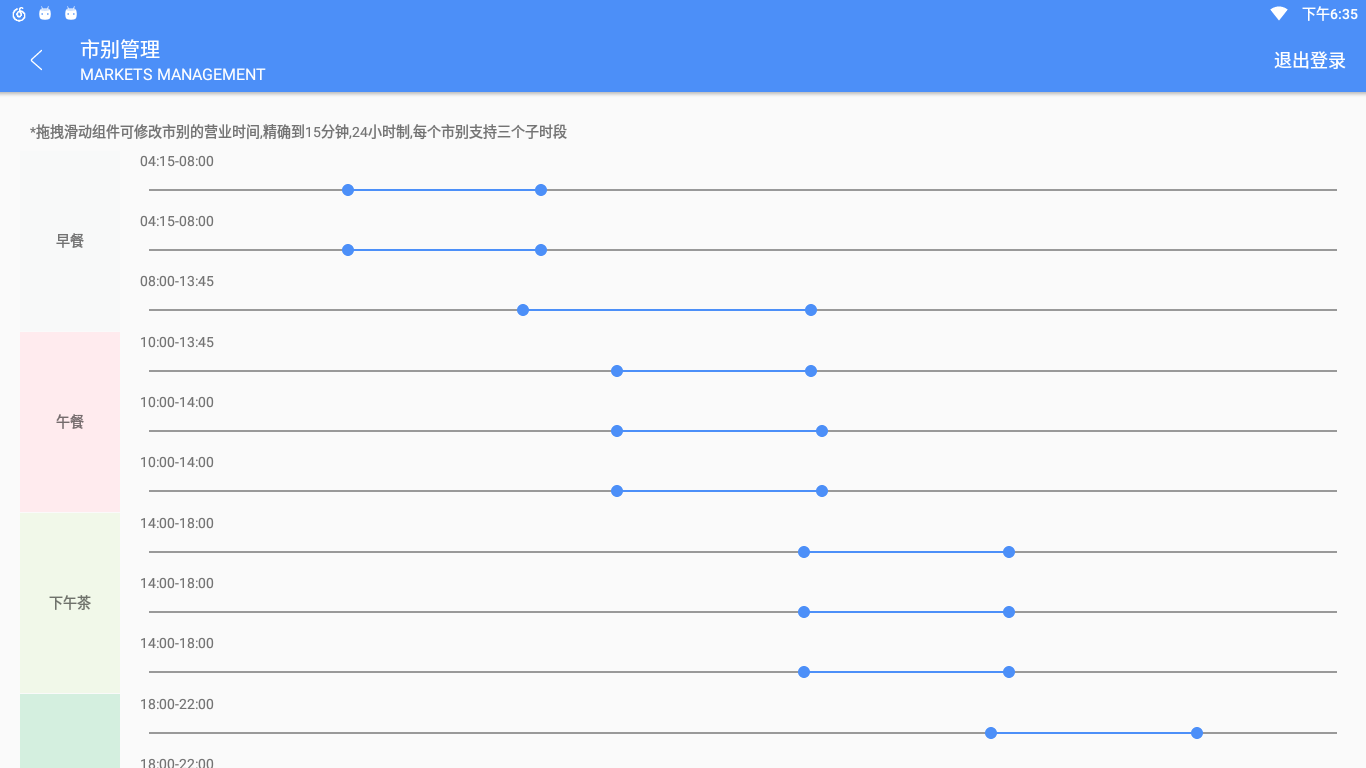This screenshot has height=768, width=1366.
Task: Select the 早餐 market category cell
Action: tap(70, 241)
